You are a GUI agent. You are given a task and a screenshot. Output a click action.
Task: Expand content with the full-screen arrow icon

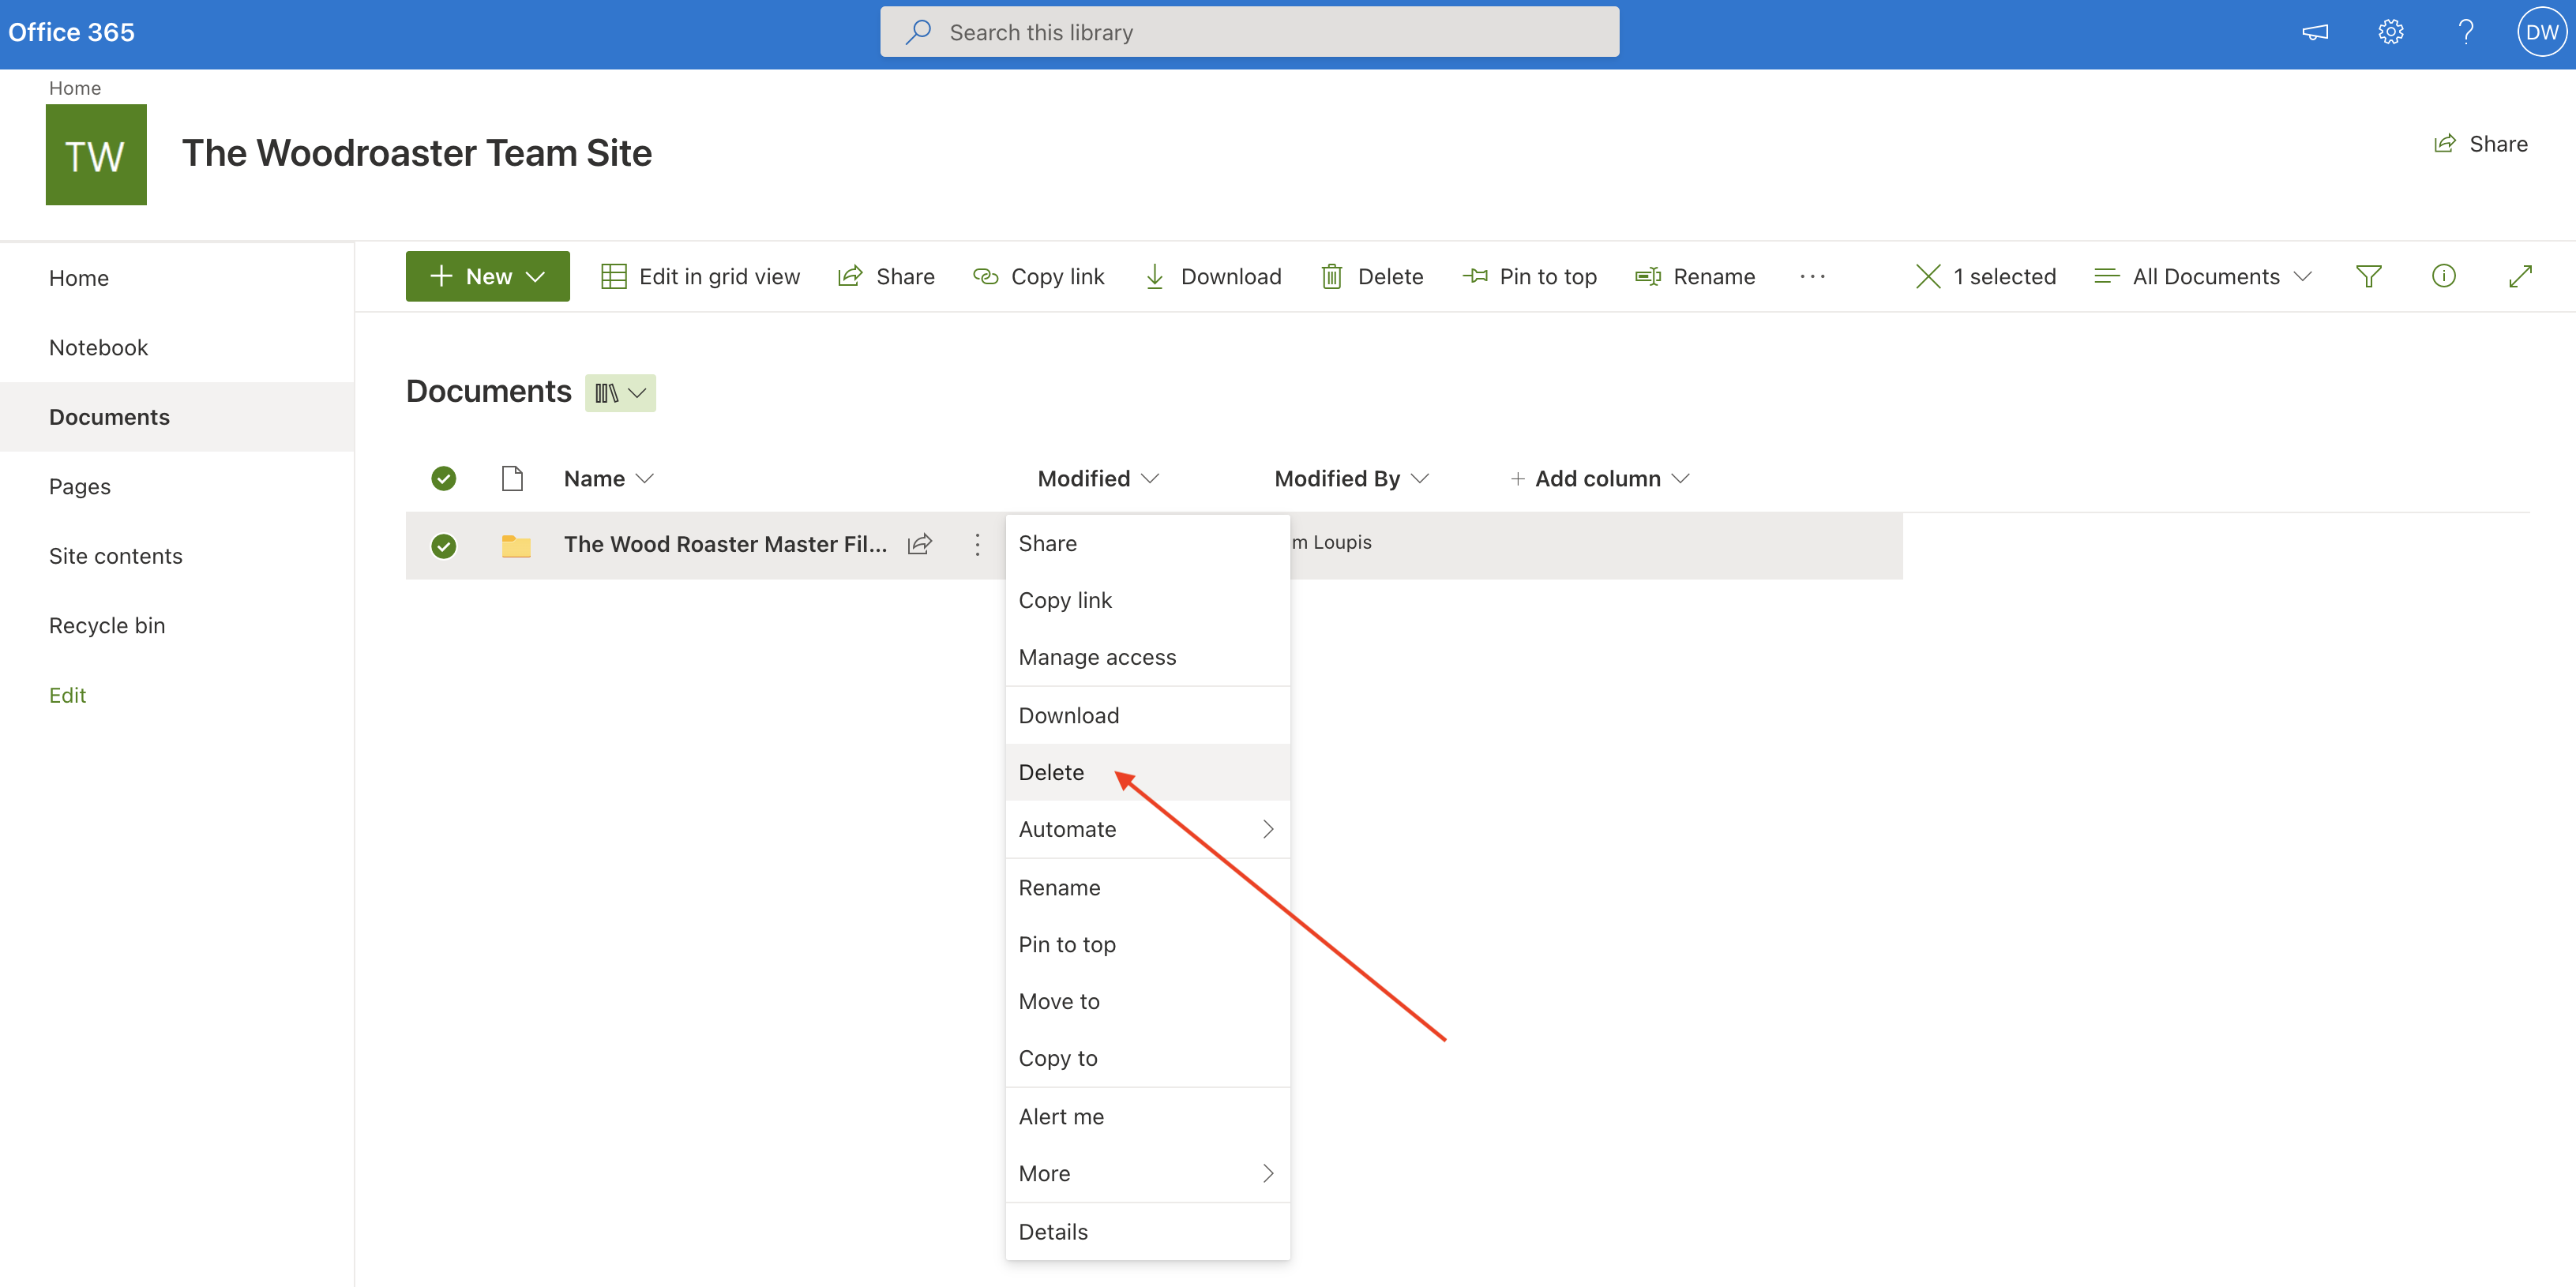[2520, 276]
